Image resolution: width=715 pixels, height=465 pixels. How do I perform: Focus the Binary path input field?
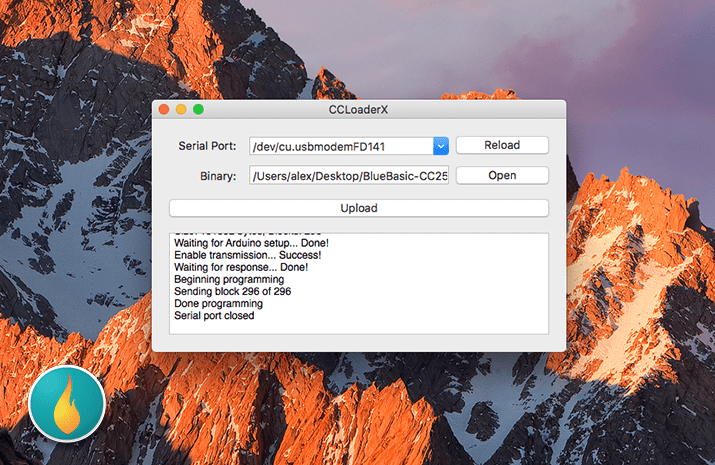click(x=349, y=176)
